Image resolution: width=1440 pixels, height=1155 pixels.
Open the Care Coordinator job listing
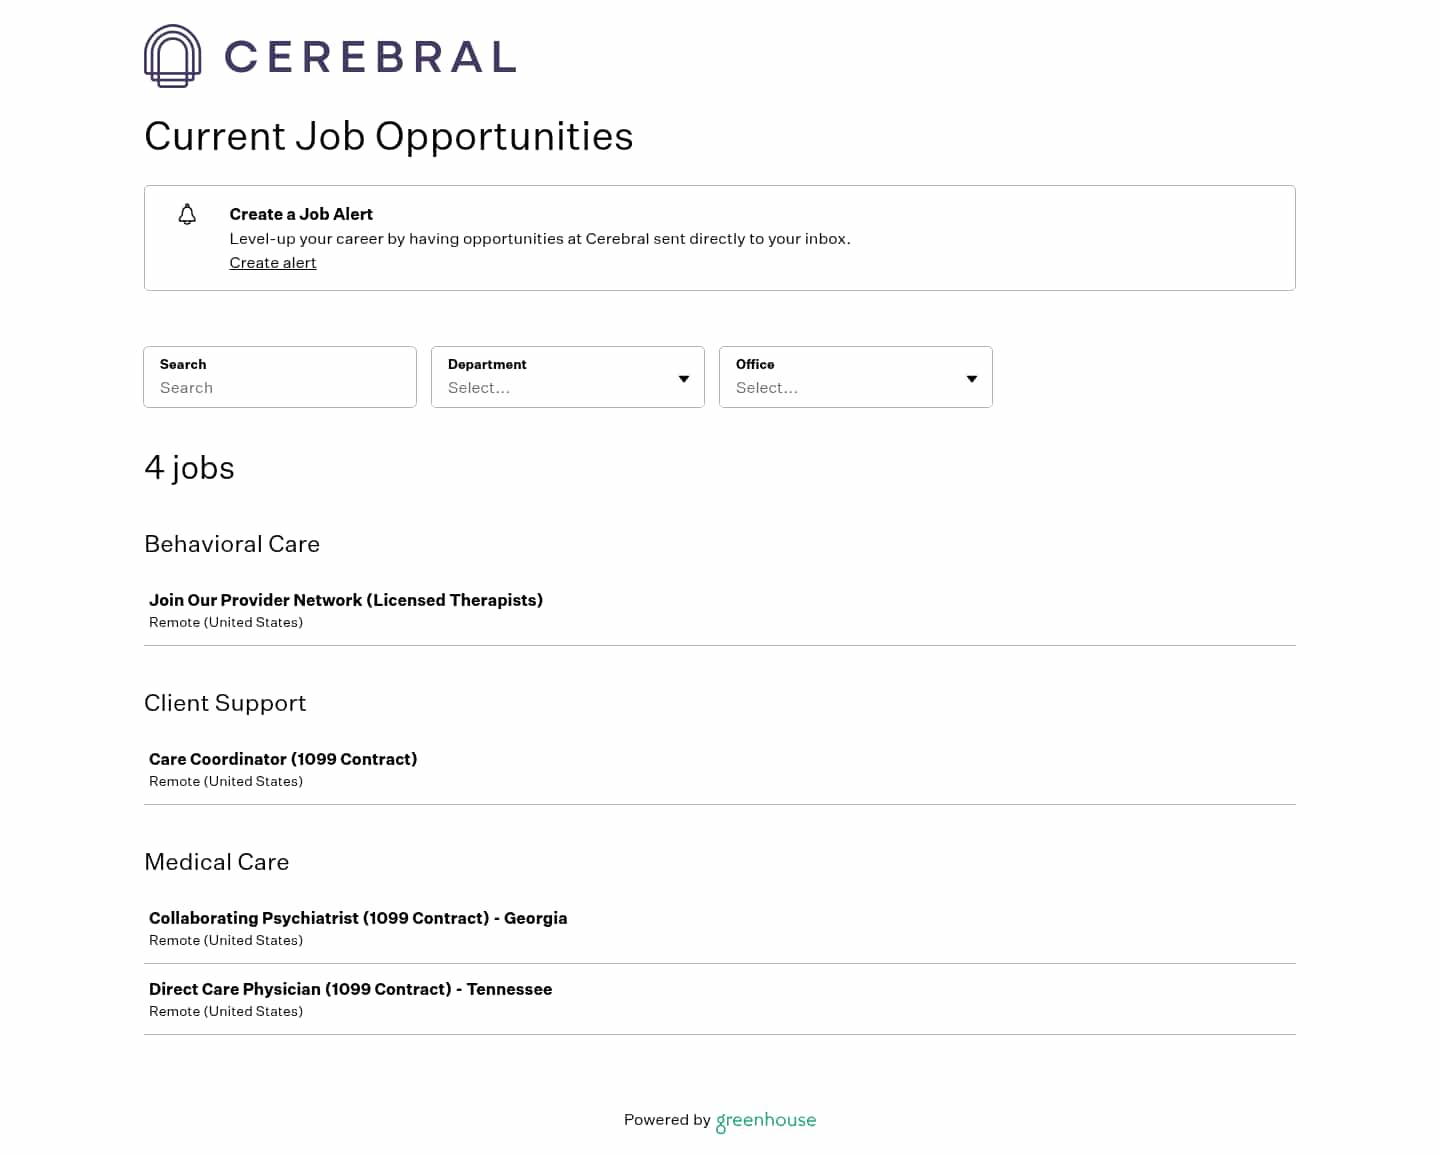pos(283,759)
